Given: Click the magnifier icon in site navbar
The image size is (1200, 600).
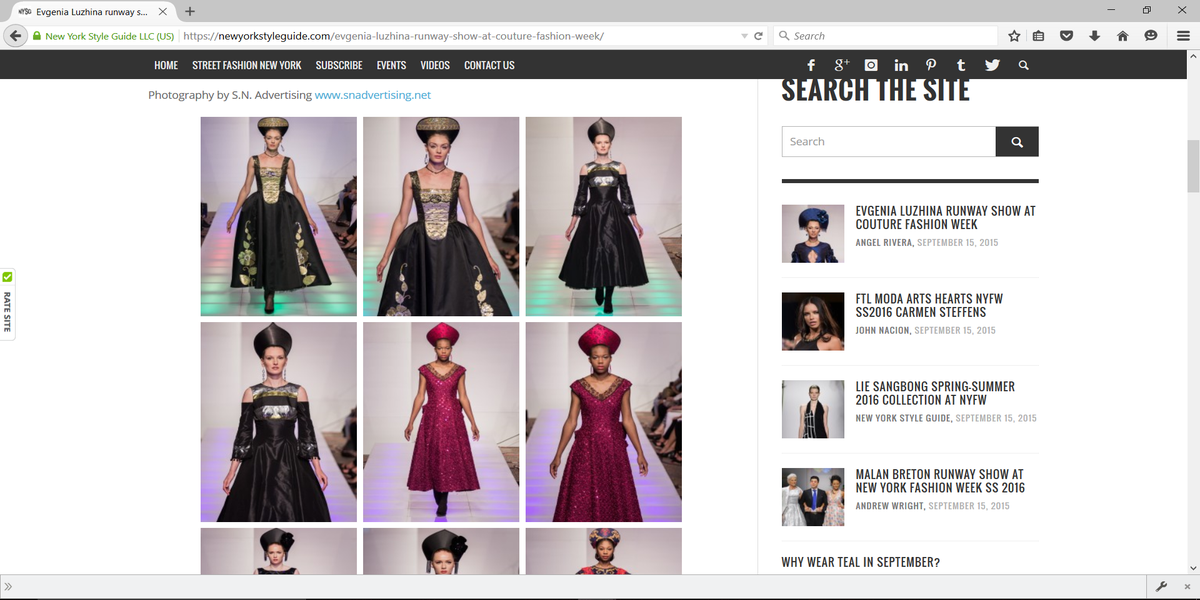Looking at the screenshot, I should pyautogui.click(x=1023, y=65).
